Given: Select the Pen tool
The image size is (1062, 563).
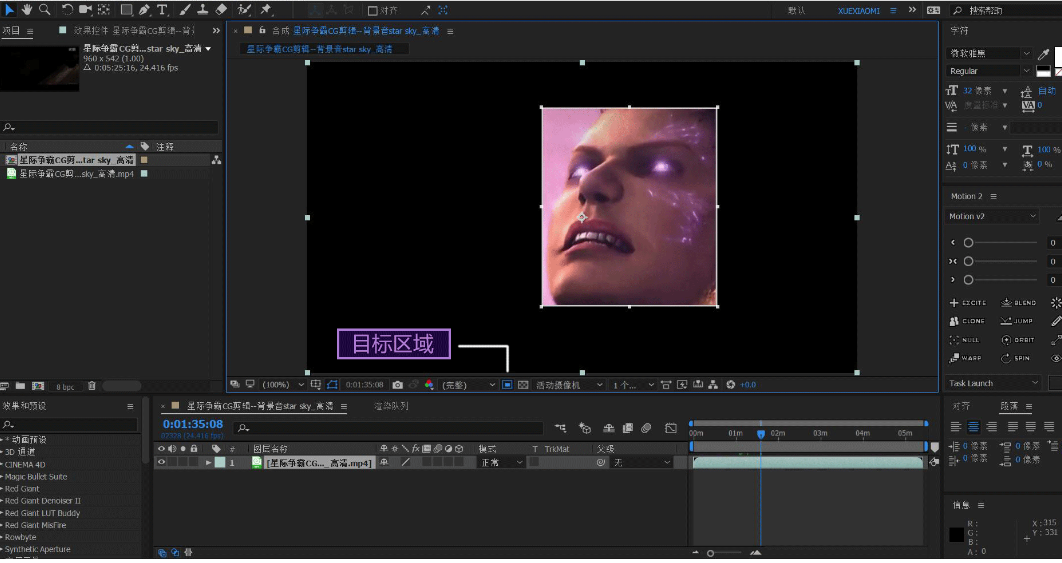Looking at the screenshot, I should point(144,9).
